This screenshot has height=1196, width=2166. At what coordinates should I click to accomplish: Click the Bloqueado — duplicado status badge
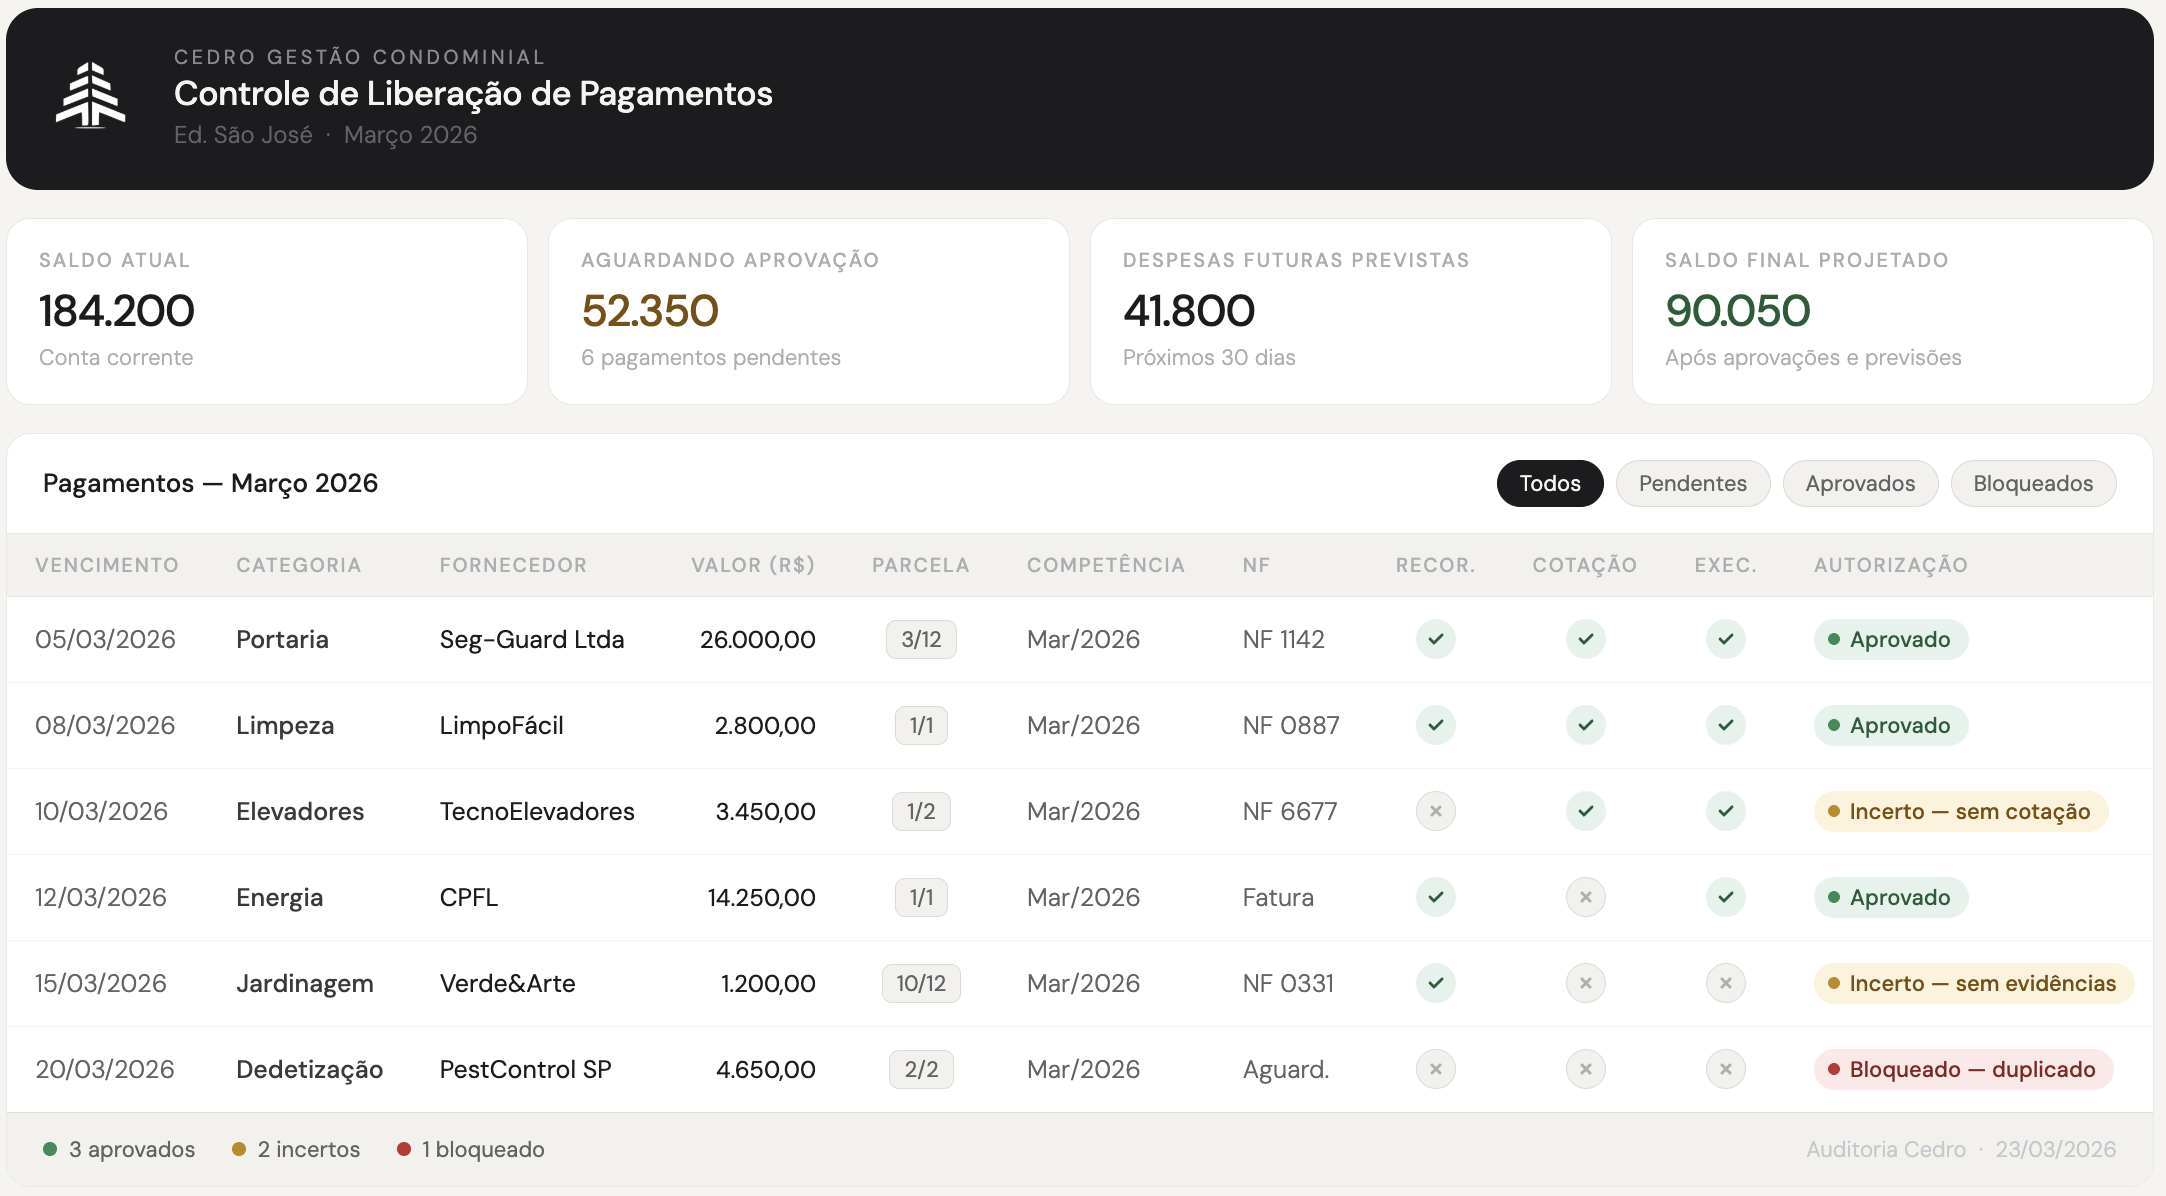pos(1962,1069)
